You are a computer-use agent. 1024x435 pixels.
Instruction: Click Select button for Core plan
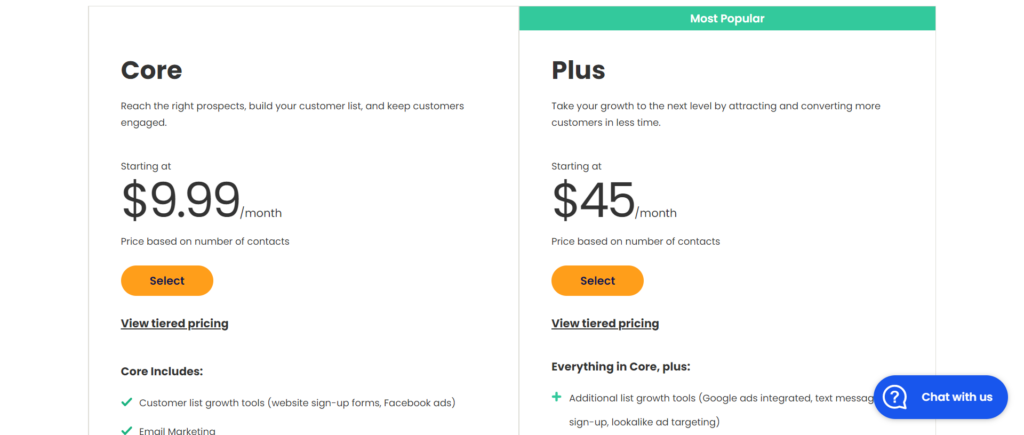point(167,281)
